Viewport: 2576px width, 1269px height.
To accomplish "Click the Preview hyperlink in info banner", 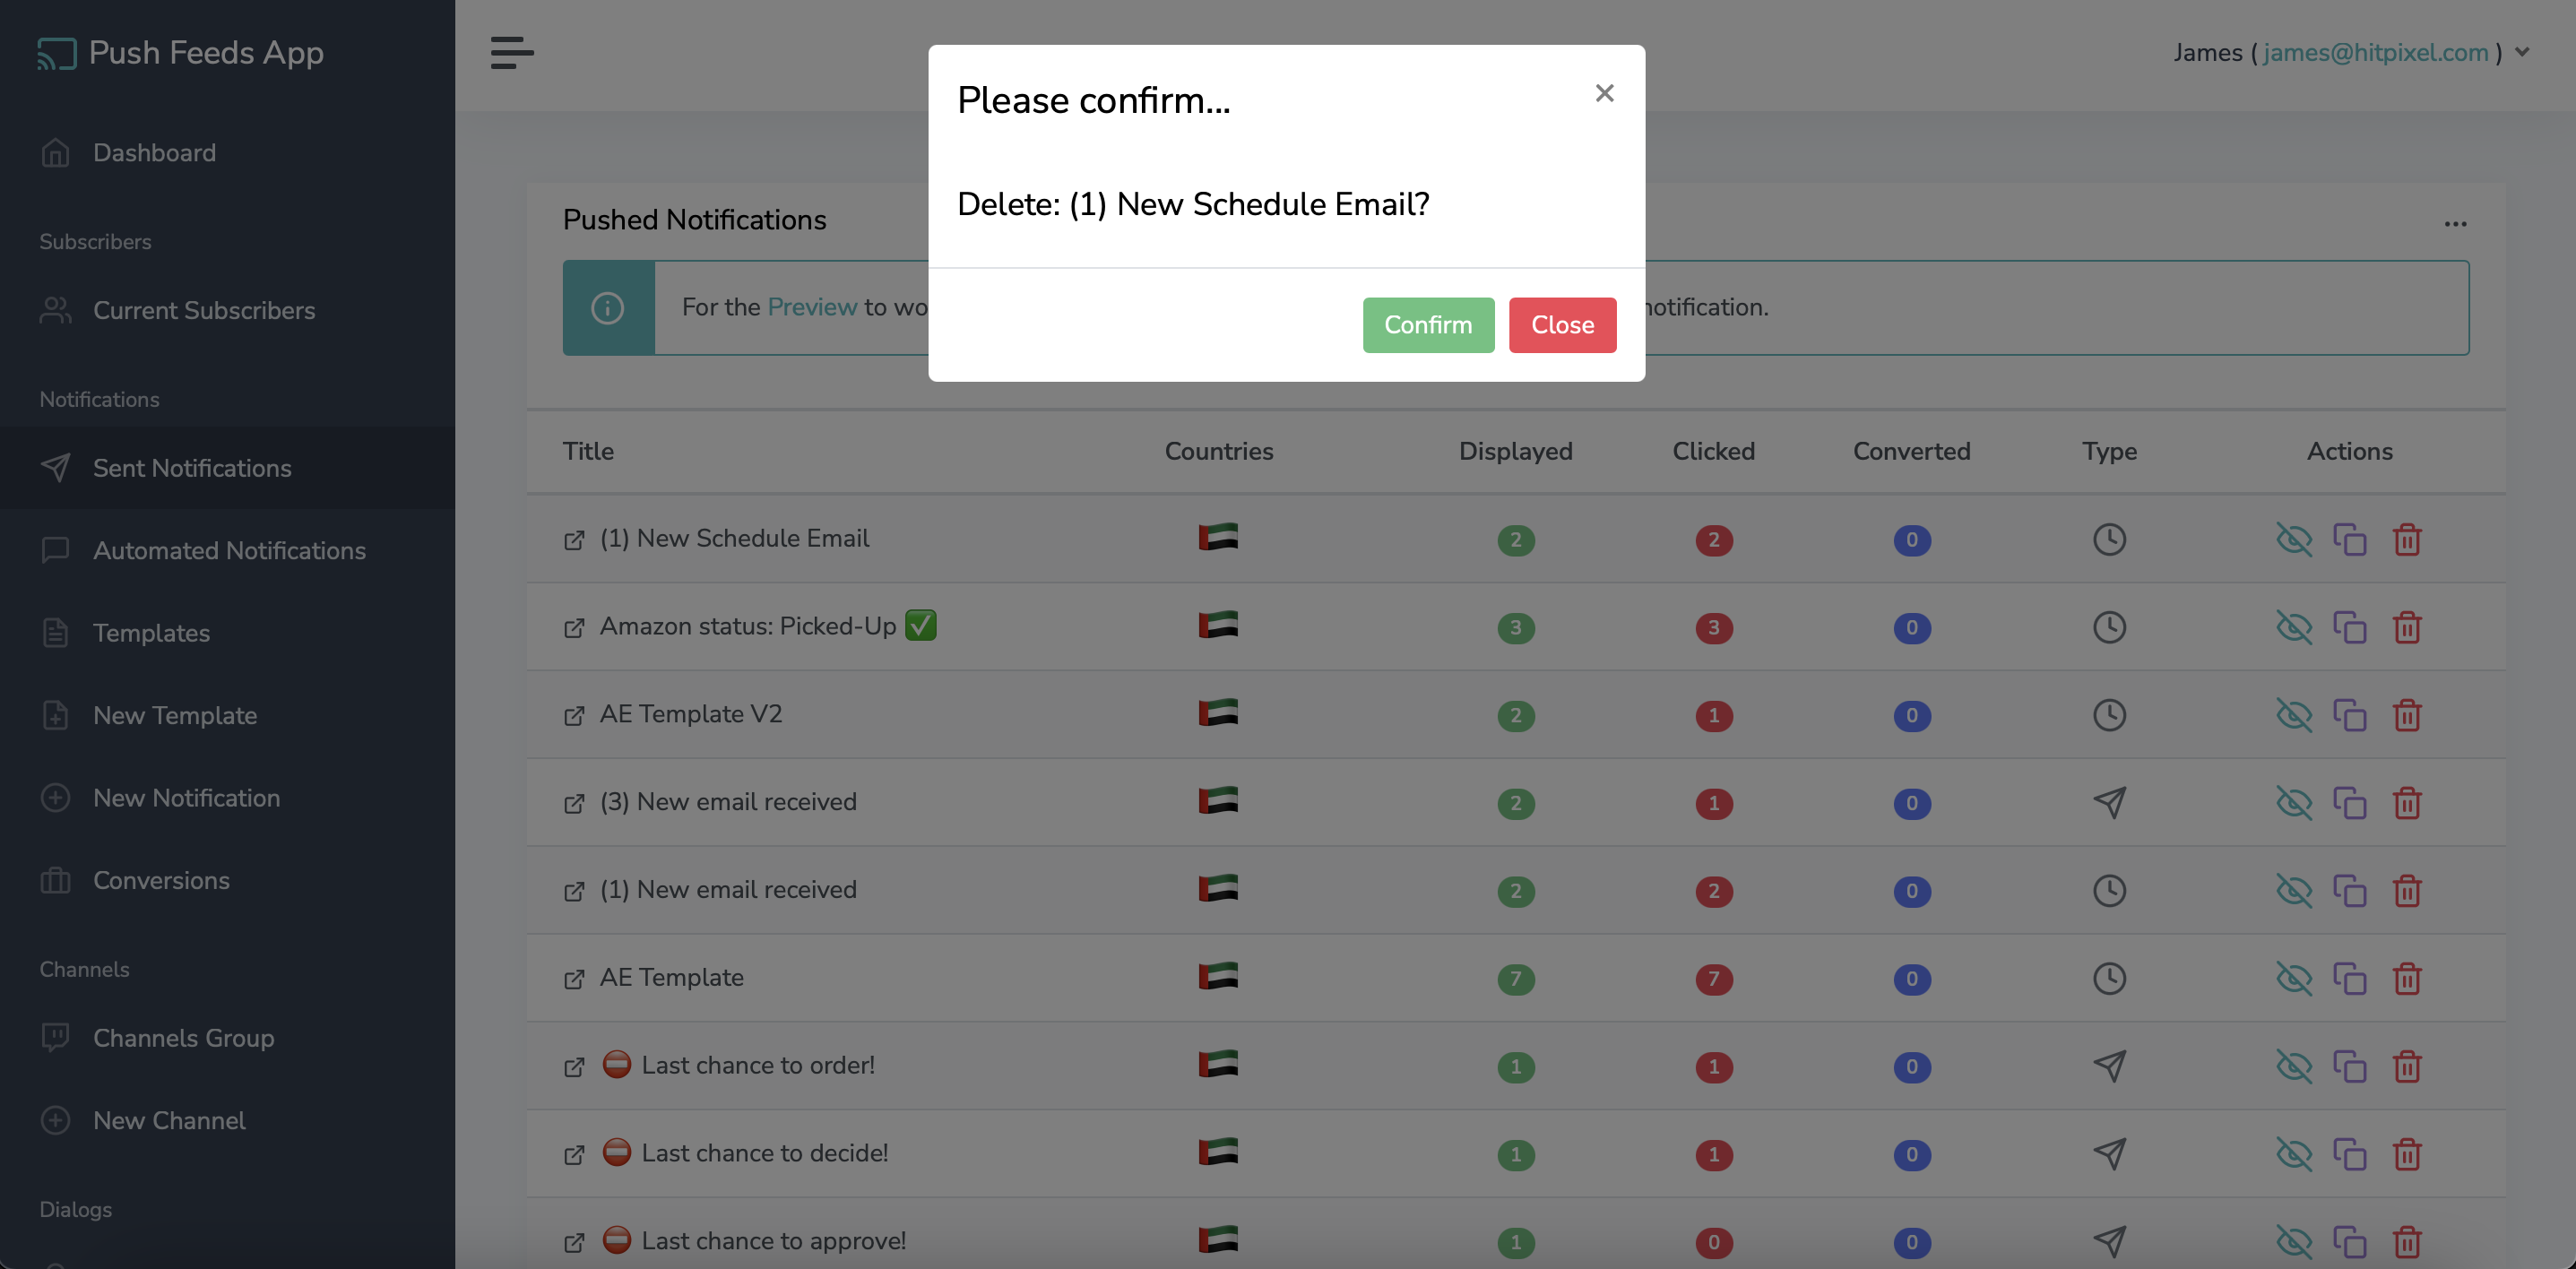I will coord(811,306).
